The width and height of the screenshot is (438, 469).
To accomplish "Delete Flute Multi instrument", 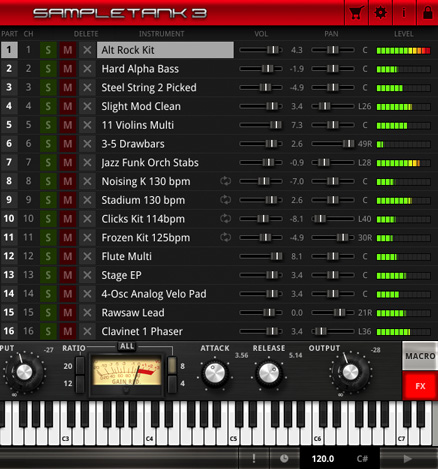I will [x=87, y=256].
